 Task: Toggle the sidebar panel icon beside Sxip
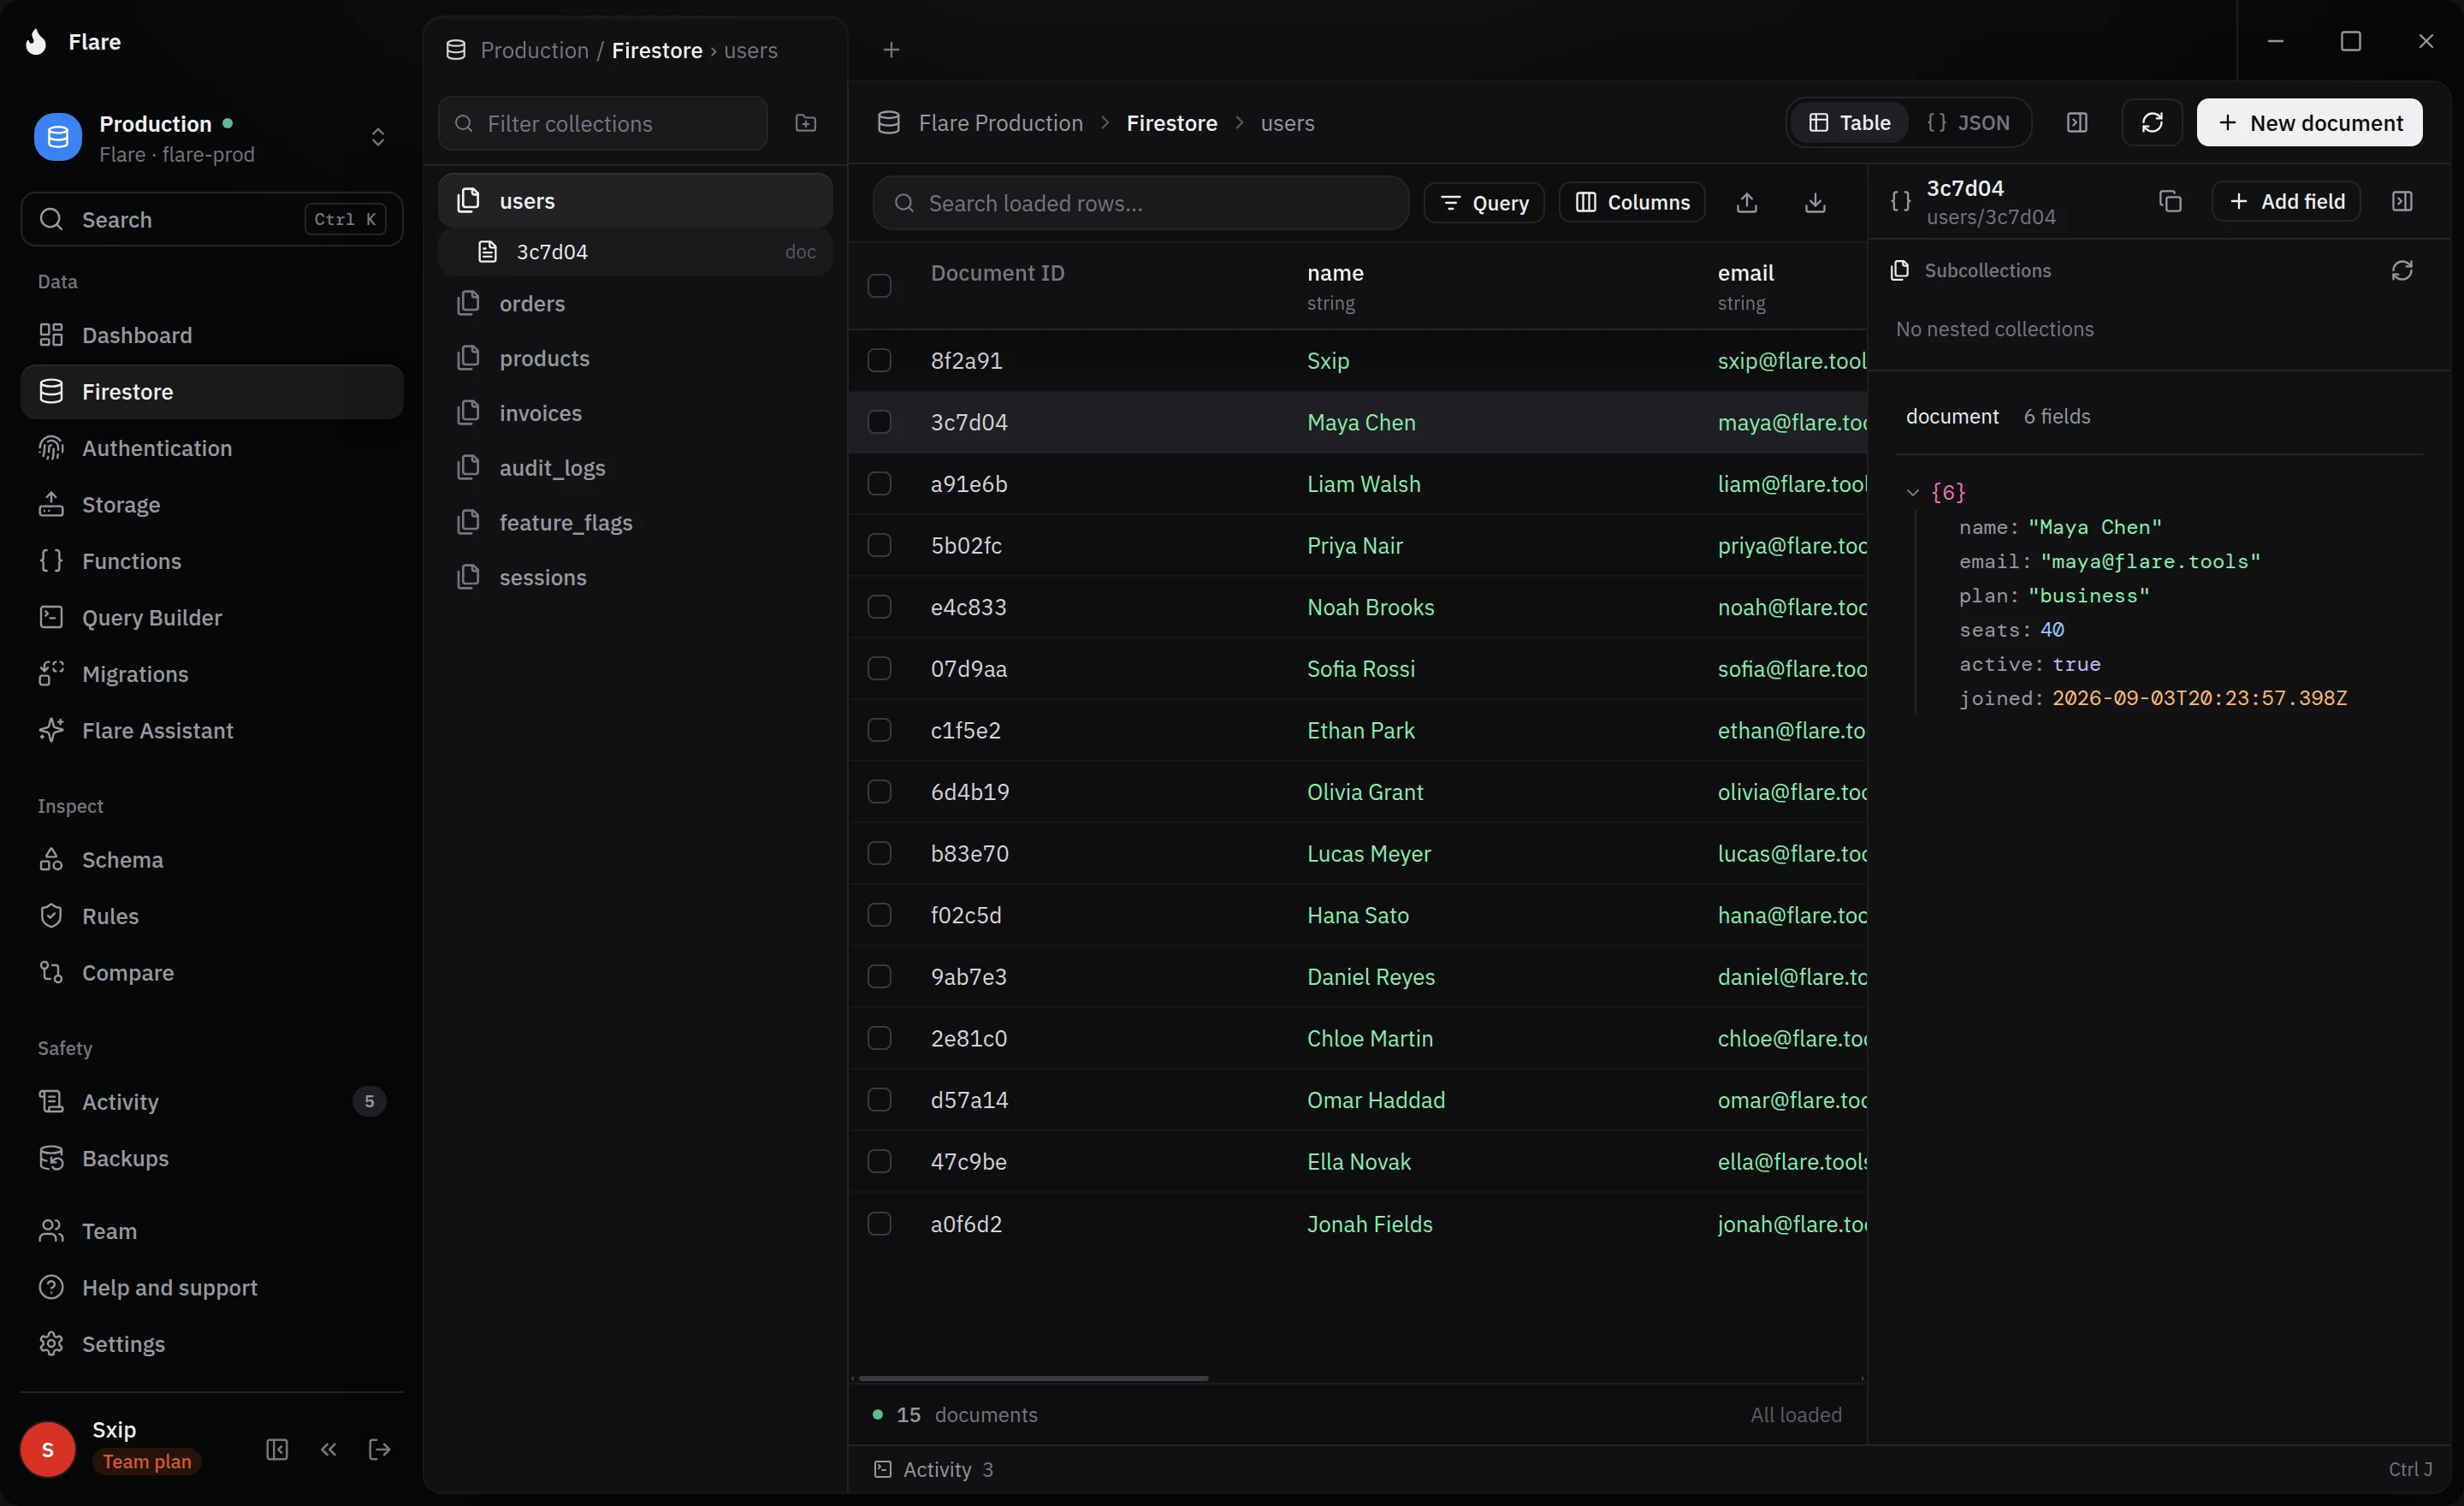coord(277,1449)
